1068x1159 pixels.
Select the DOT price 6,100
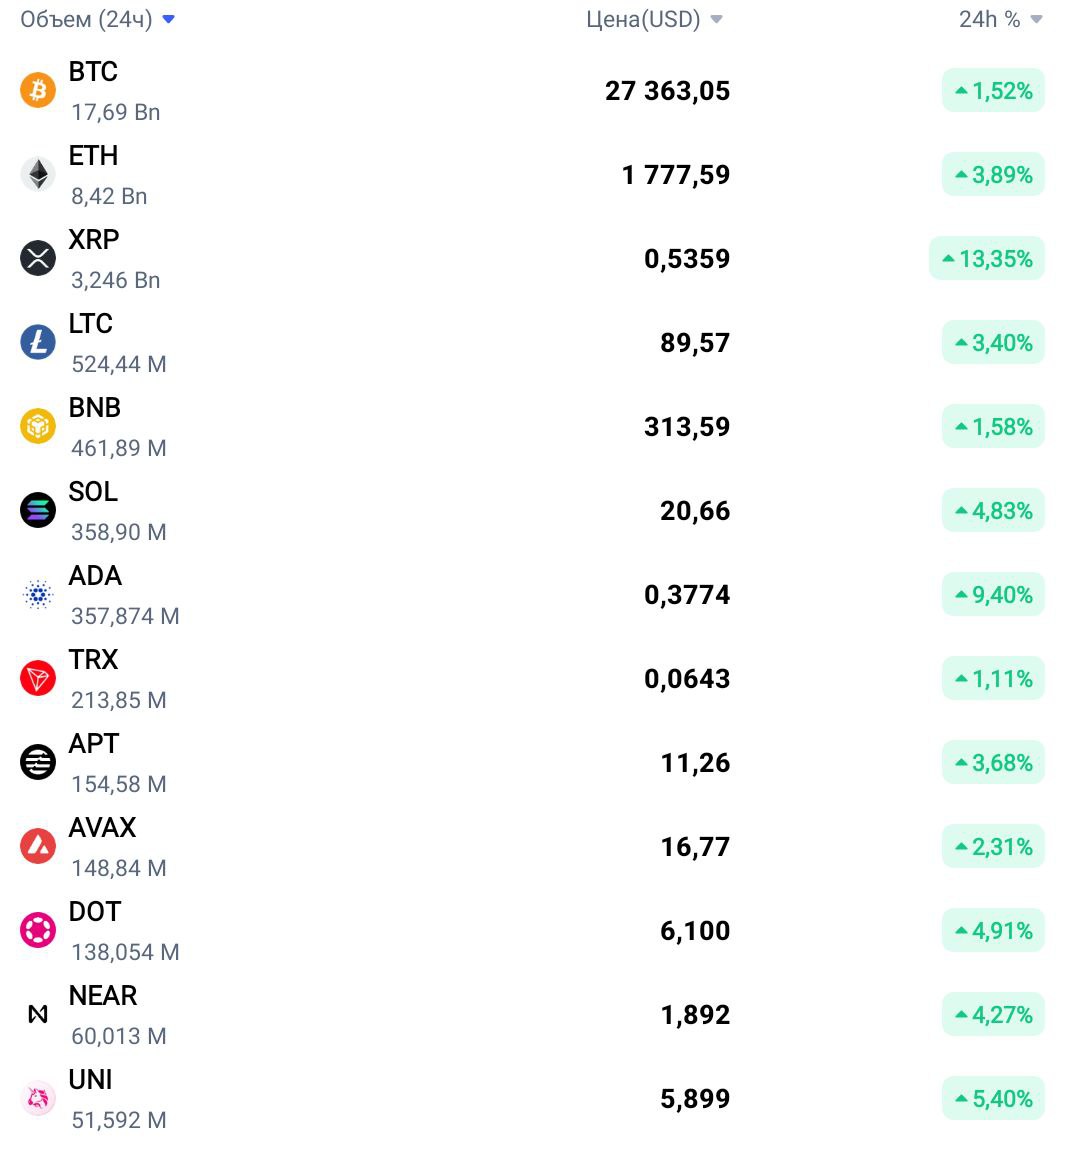(x=695, y=931)
